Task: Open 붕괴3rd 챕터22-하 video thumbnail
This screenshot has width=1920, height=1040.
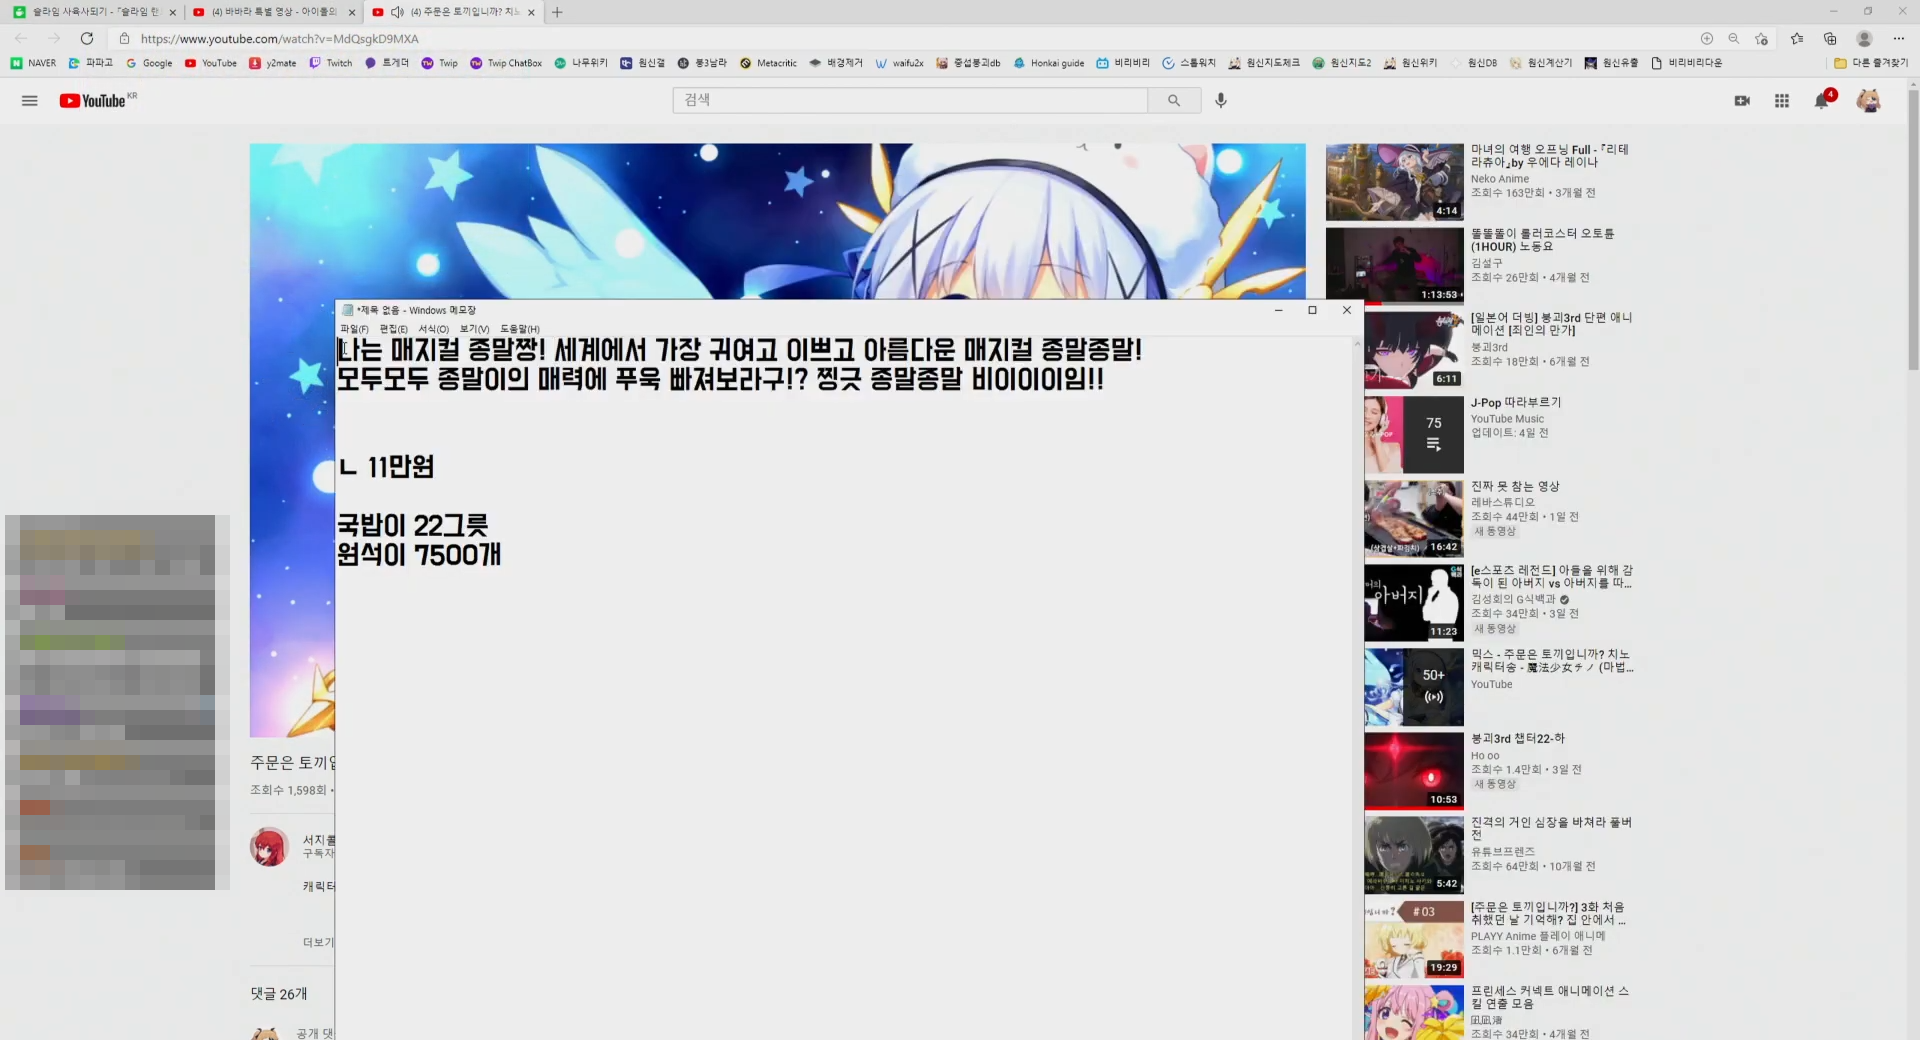Action: click(x=1414, y=771)
